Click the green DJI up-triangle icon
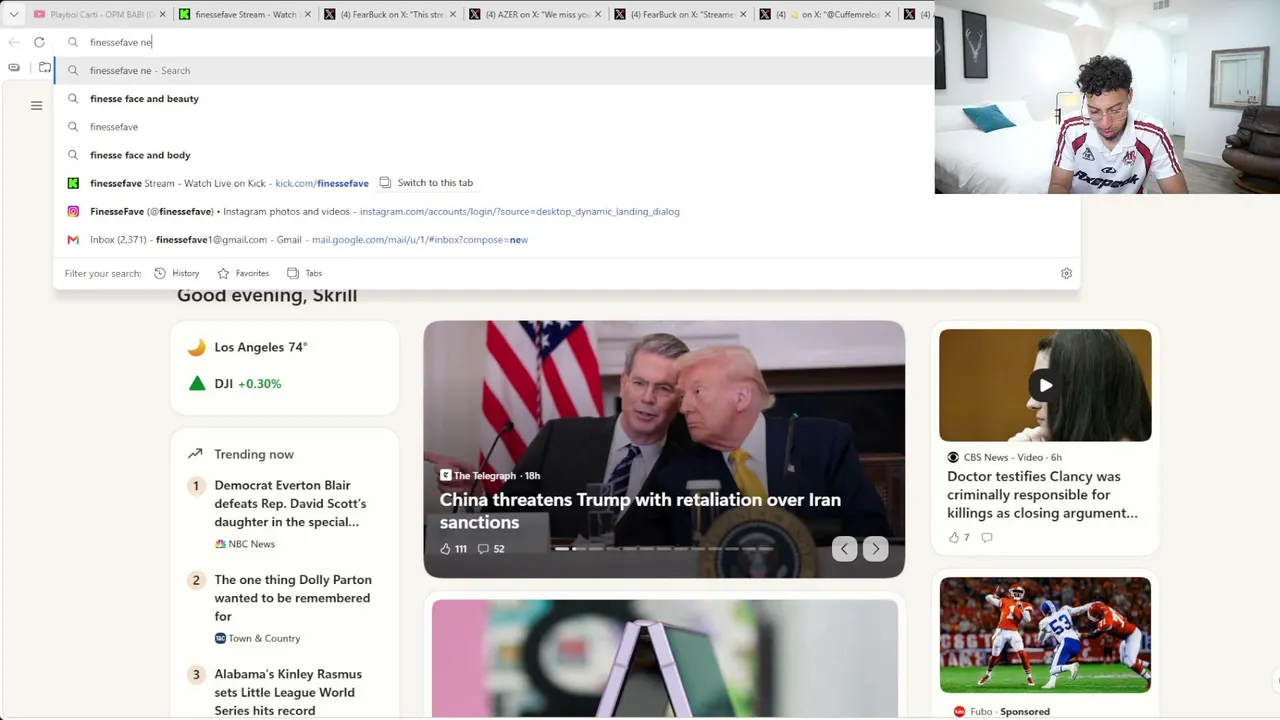 coord(197,383)
